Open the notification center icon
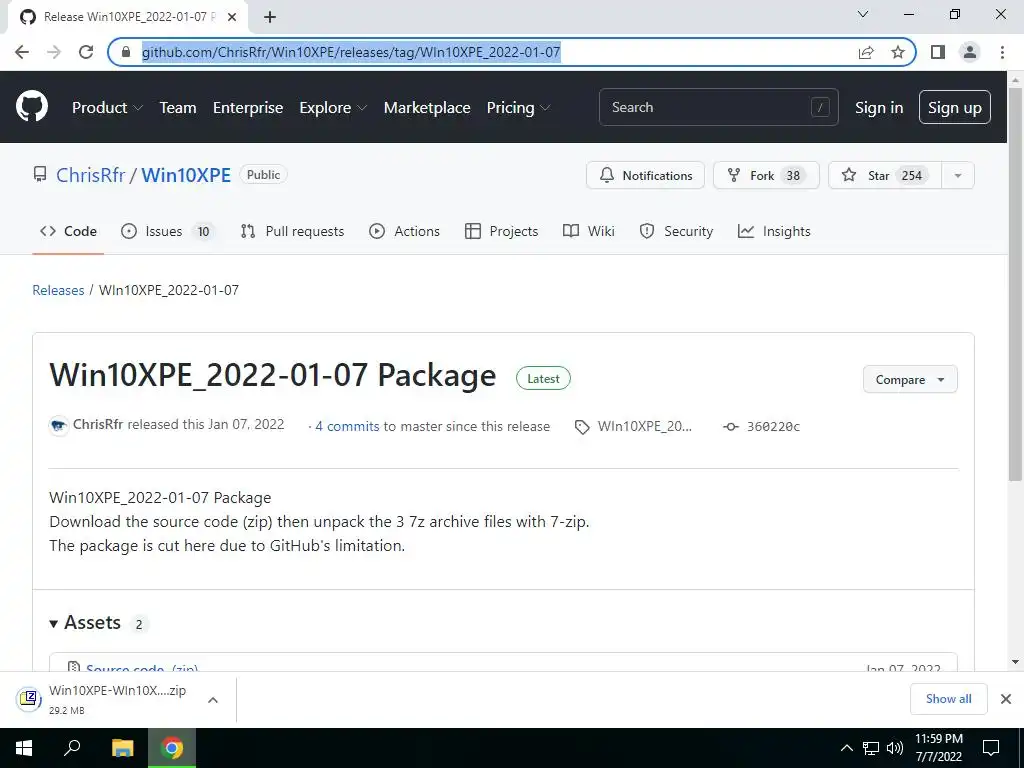Viewport: 1024px width, 768px height. point(991,748)
